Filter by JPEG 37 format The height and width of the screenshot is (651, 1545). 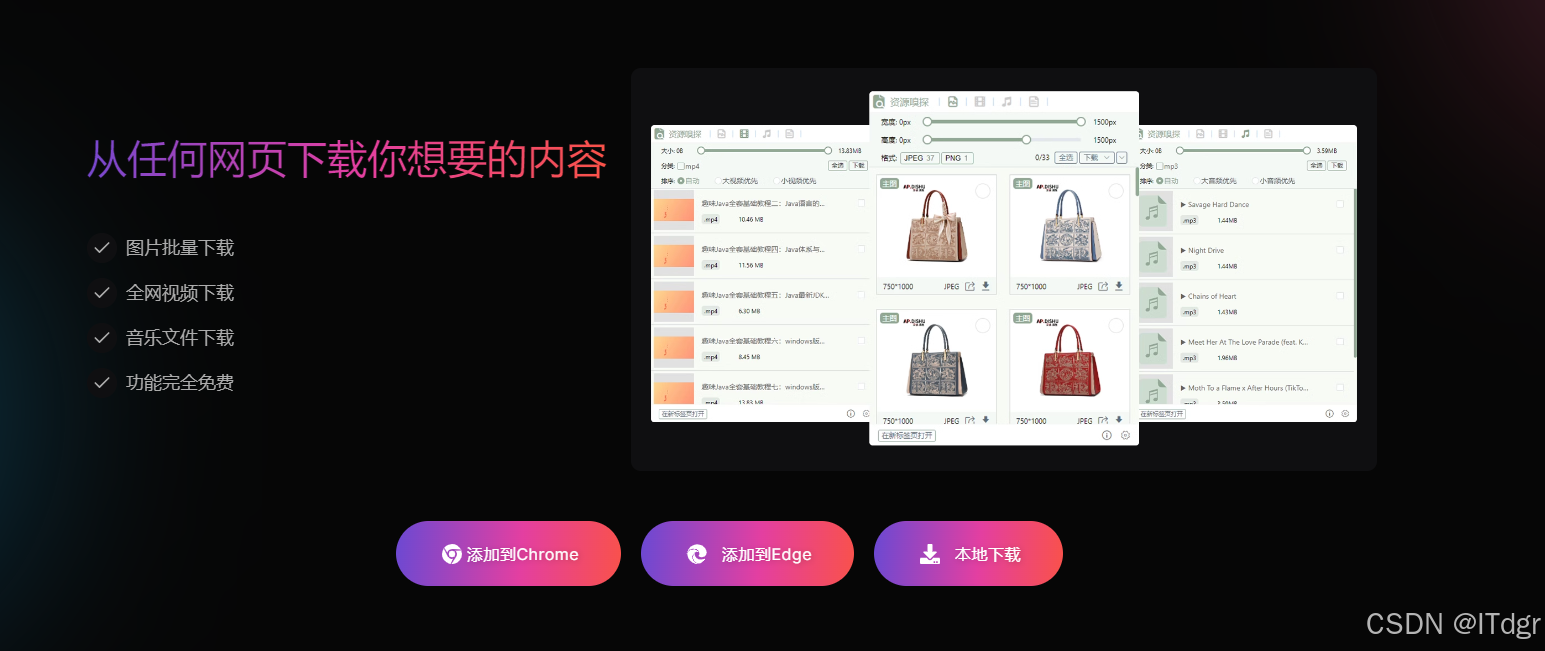click(920, 158)
